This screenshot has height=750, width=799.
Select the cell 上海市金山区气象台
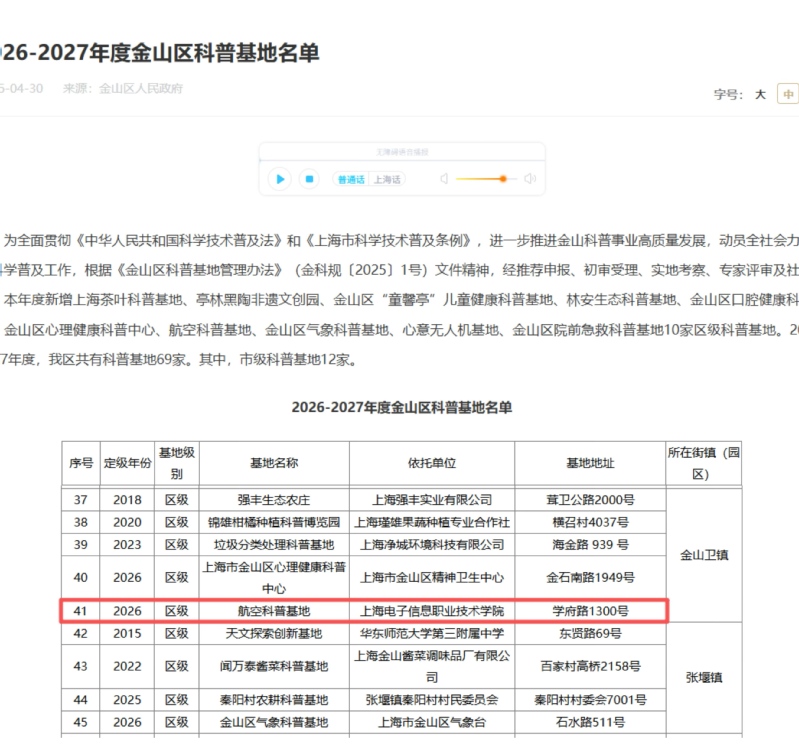pyautogui.click(x=432, y=722)
